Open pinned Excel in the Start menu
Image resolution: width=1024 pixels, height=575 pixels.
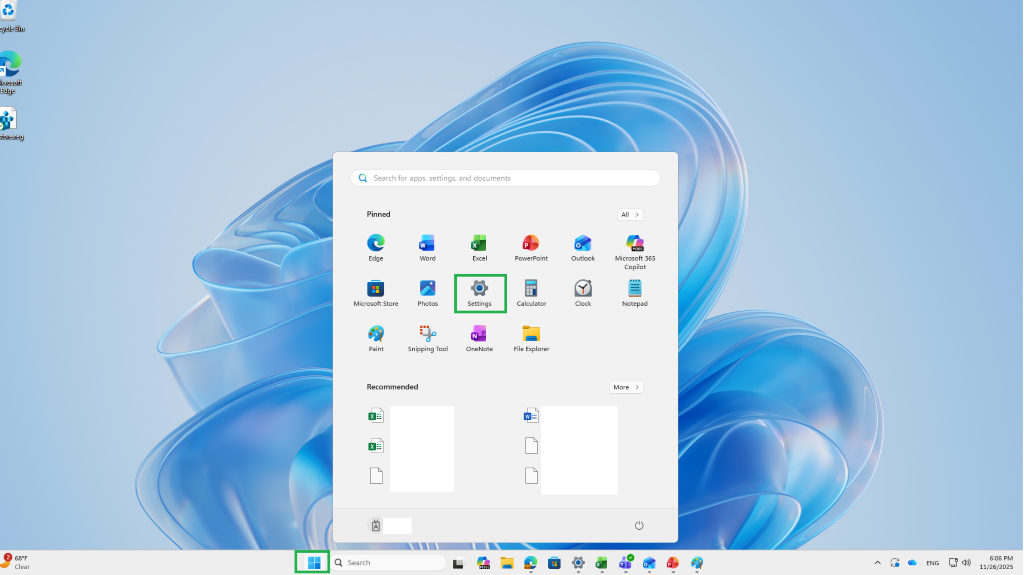tap(479, 248)
